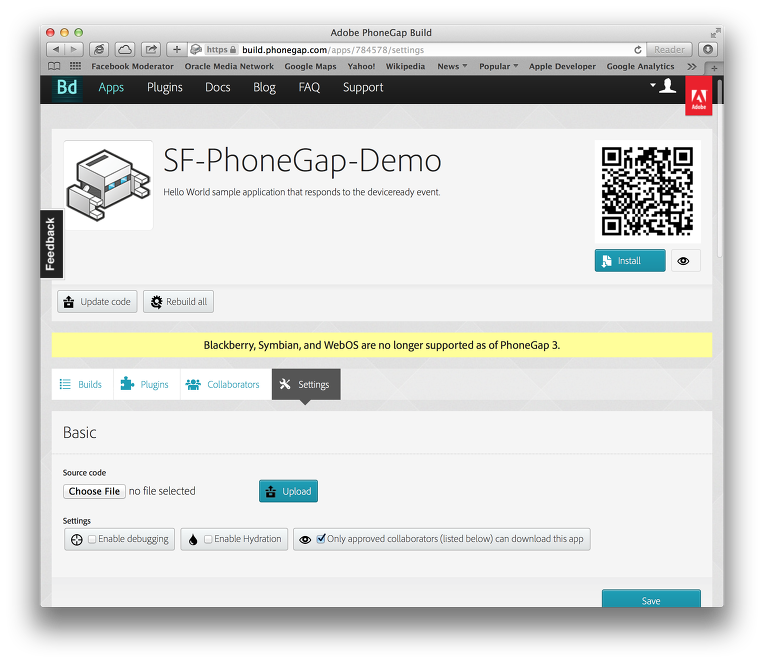Click the downloads icon in browser toolbar
Screen dimensions: 764x663
[x=708, y=49]
